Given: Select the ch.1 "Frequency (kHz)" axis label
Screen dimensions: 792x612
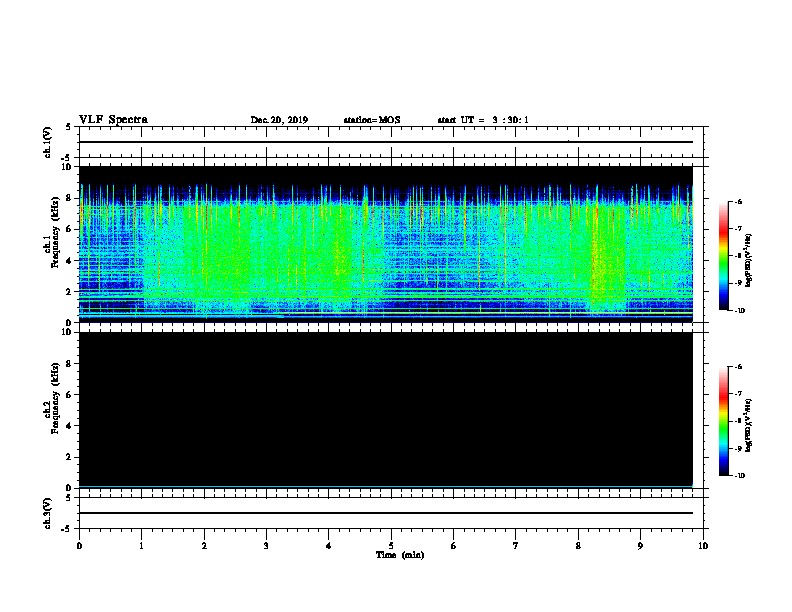Looking at the screenshot, I should click(55, 232).
